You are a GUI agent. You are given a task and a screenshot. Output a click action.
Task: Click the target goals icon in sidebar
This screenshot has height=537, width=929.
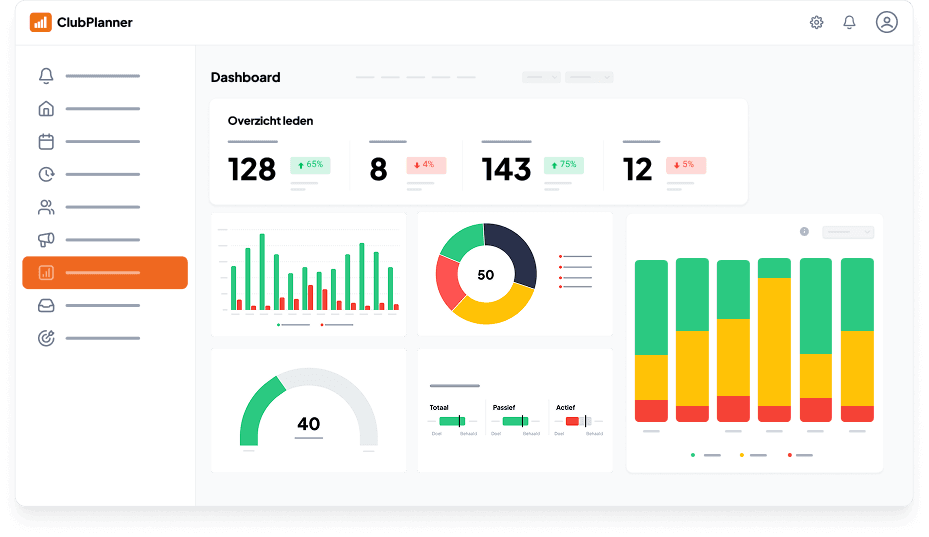point(46,338)
